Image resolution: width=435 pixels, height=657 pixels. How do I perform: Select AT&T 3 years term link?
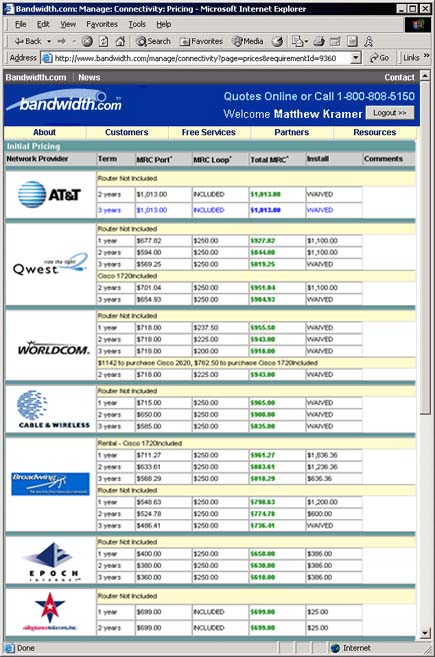coord(109,210)
